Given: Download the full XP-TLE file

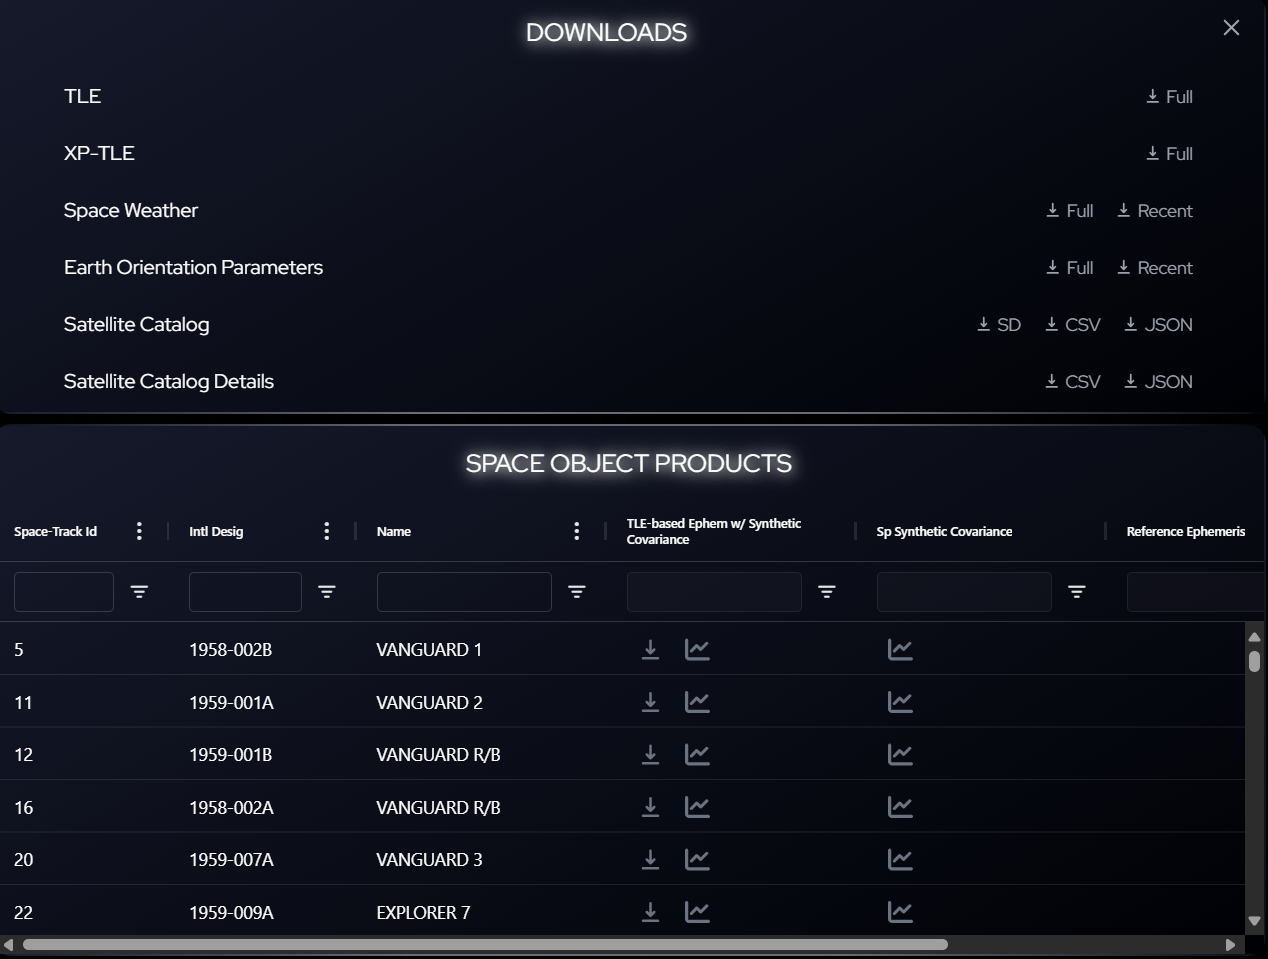Looking at the screenshot, I should click(1169, 154).
